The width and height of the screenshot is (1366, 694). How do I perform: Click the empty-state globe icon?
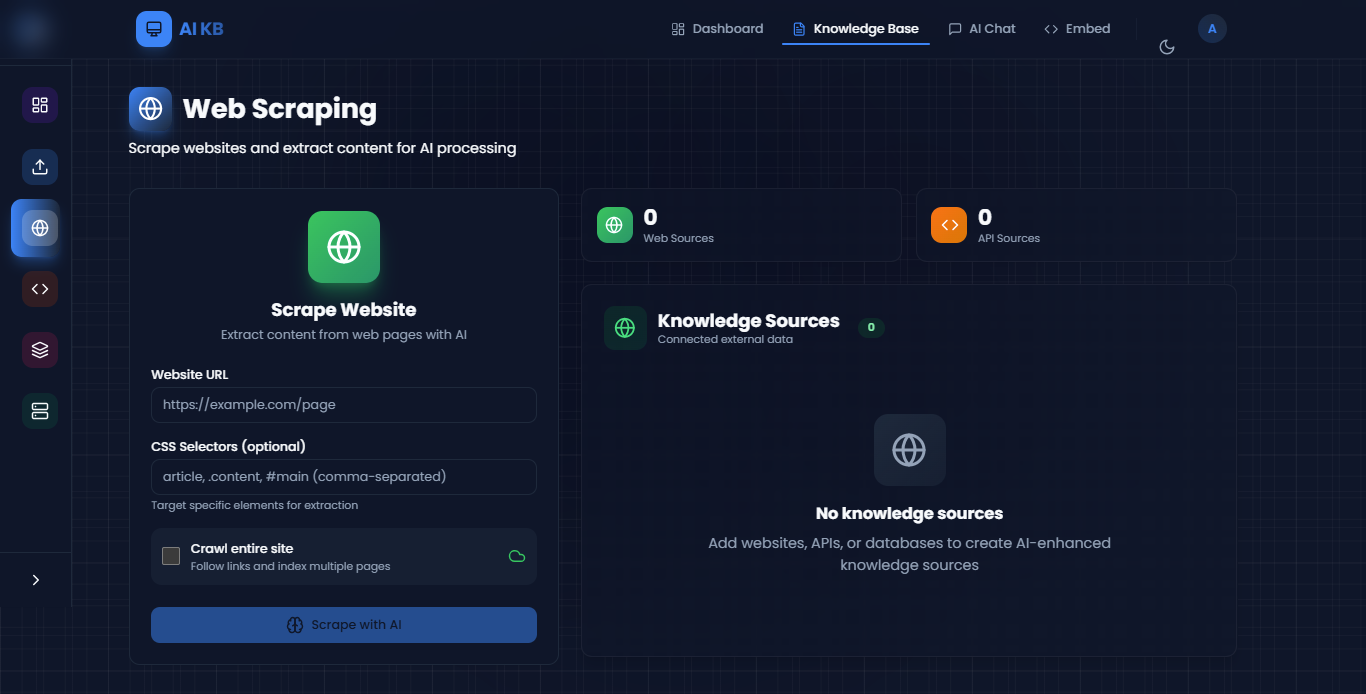click(909, 450)
